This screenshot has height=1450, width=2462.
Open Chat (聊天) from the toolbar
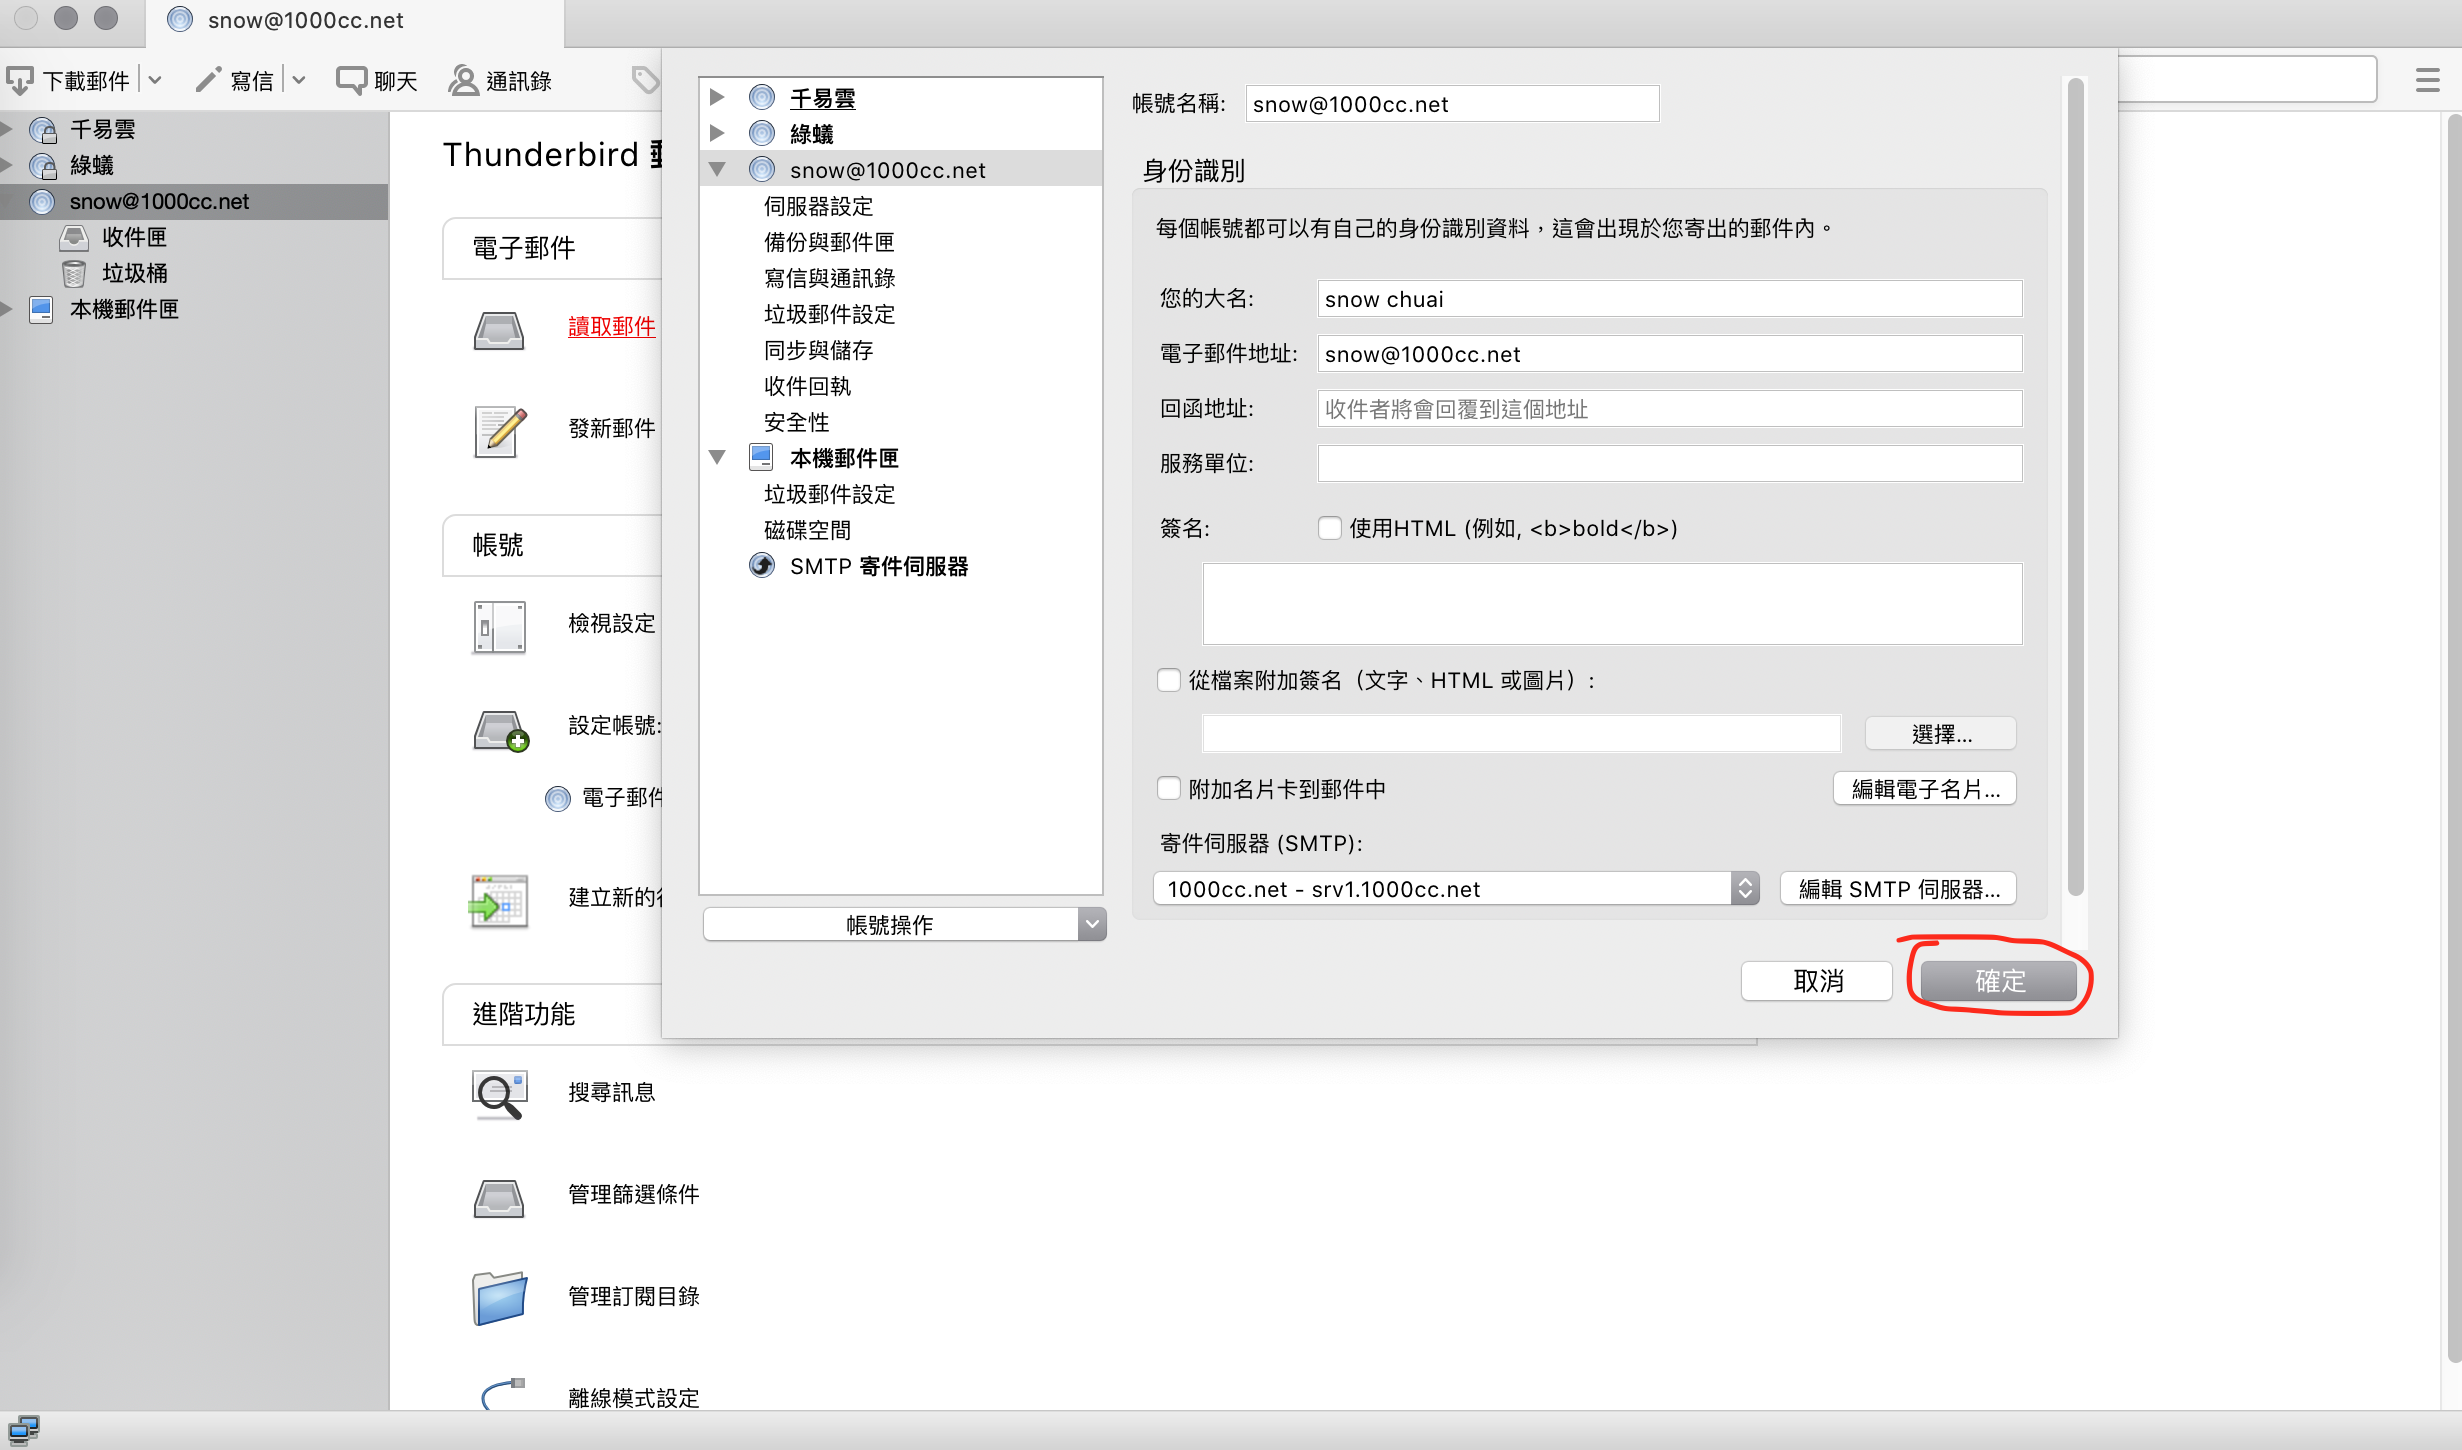[377, 81]
